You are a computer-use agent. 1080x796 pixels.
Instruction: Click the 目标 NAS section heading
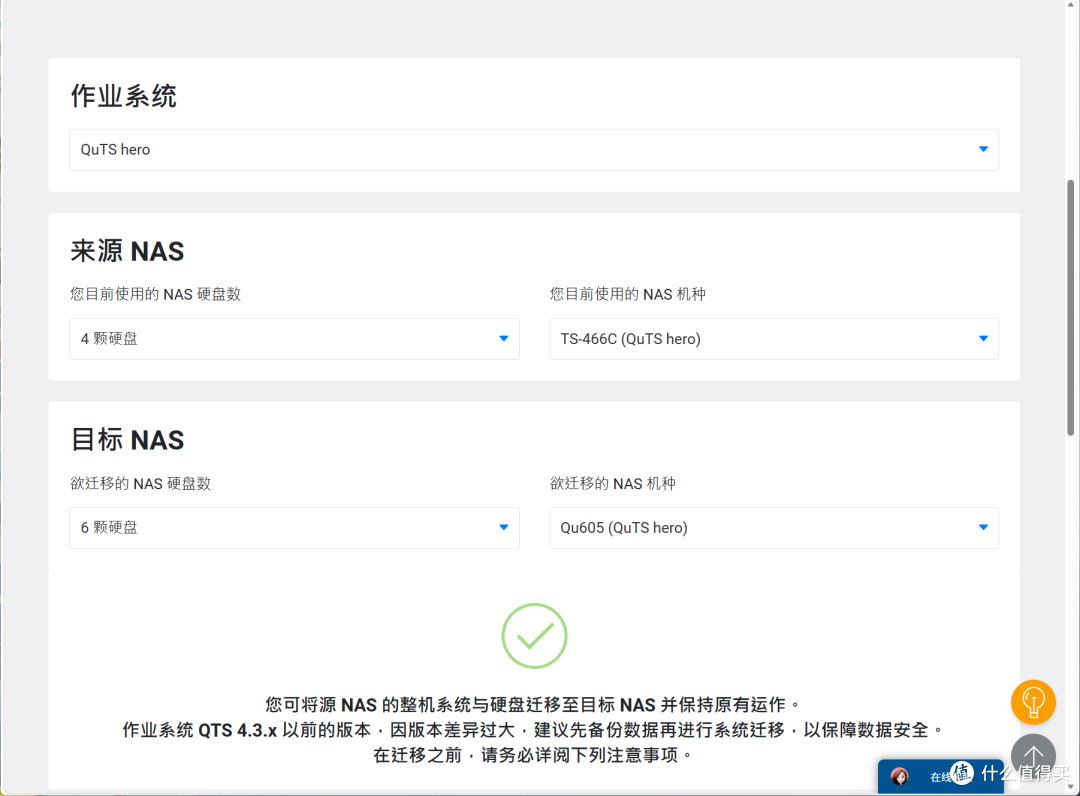(x=127, y=439)
